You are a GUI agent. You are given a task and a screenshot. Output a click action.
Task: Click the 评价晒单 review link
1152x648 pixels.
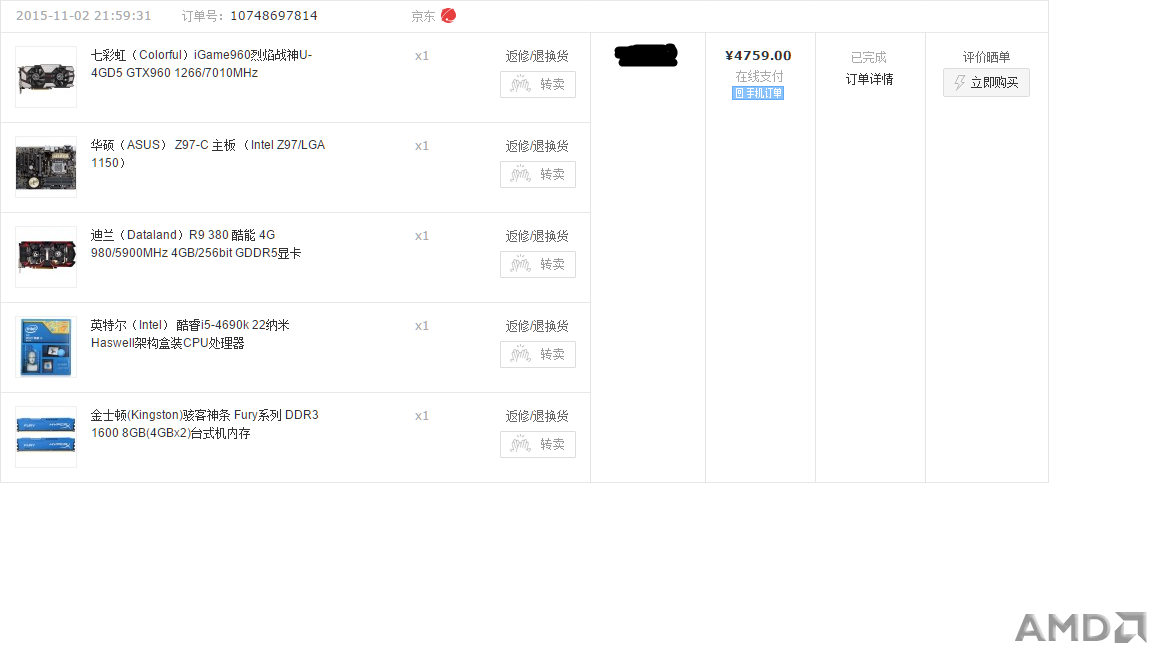(986, 57)
